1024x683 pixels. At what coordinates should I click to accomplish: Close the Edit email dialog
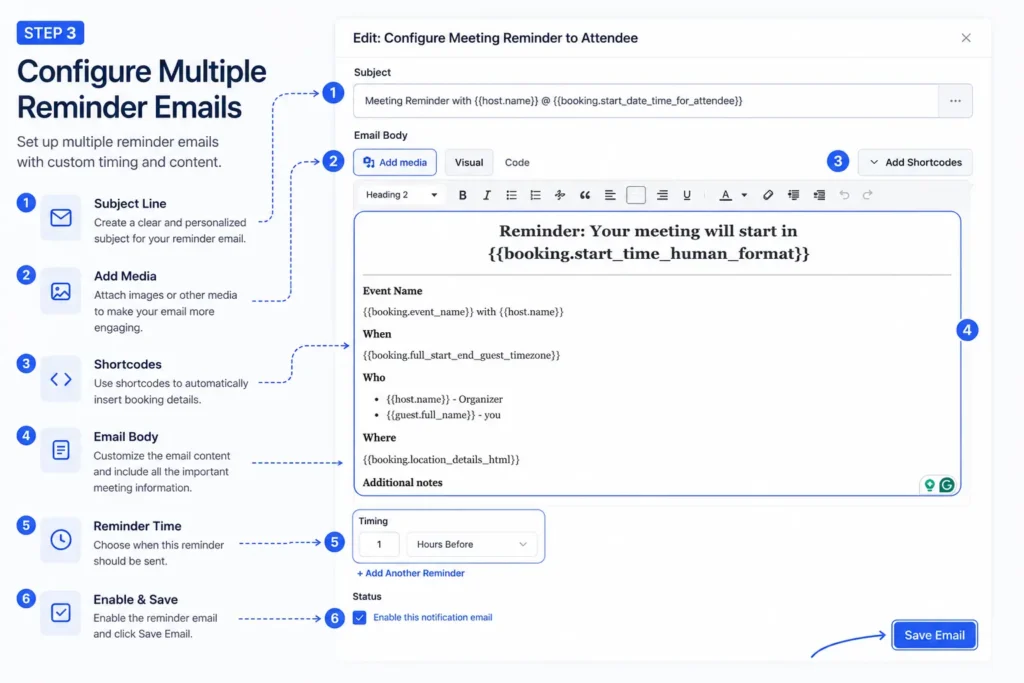pos(966,38)
